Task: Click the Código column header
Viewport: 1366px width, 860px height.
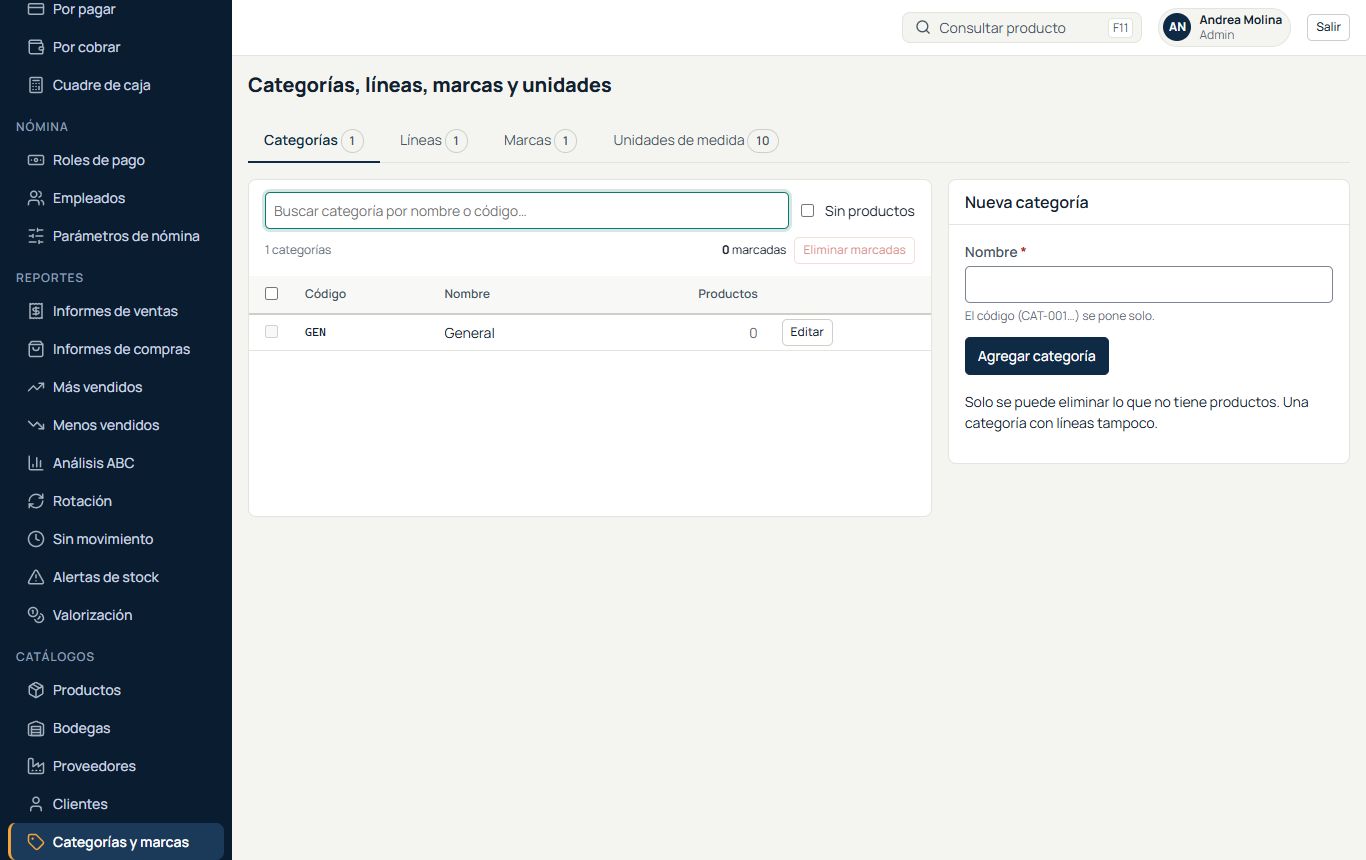Action: coord(325,294)
